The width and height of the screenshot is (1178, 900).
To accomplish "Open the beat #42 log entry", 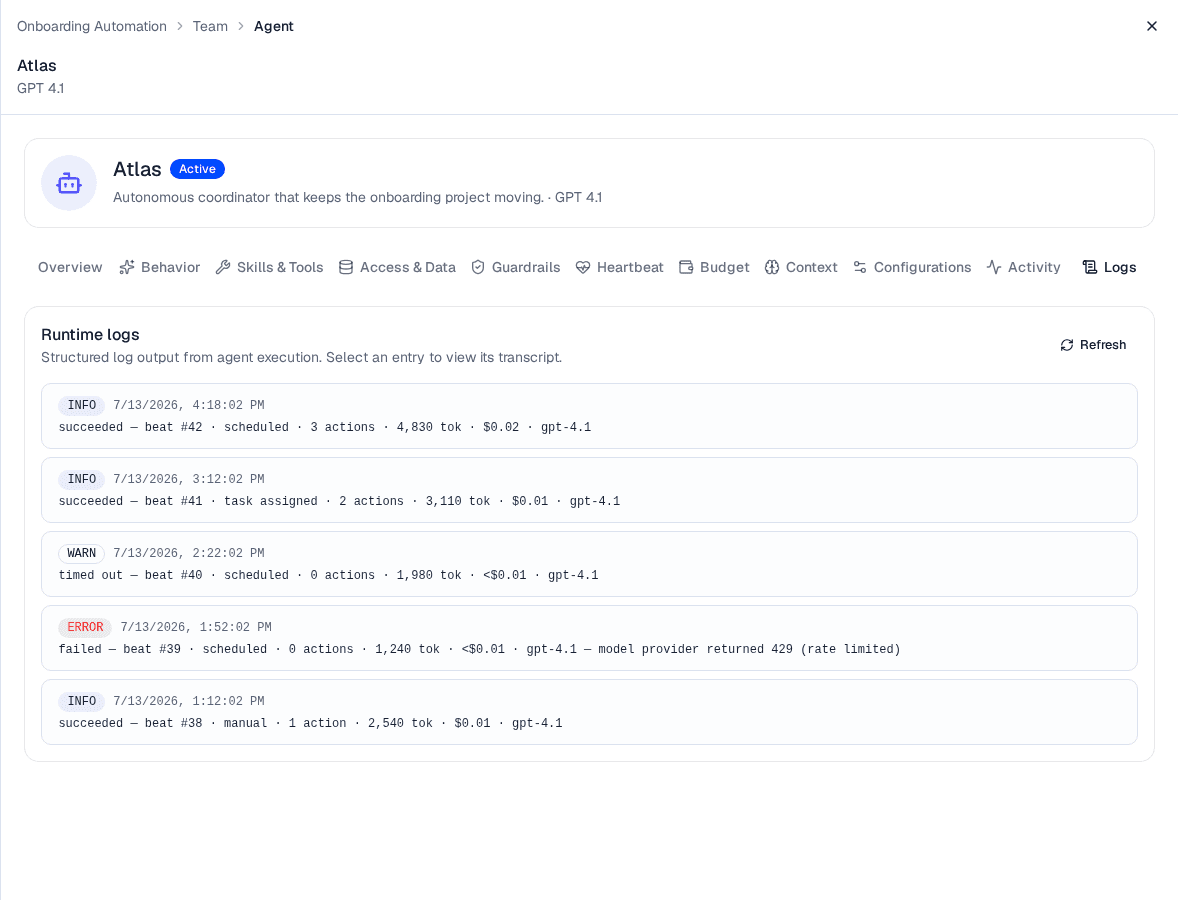I will click(x=589, y=416).
